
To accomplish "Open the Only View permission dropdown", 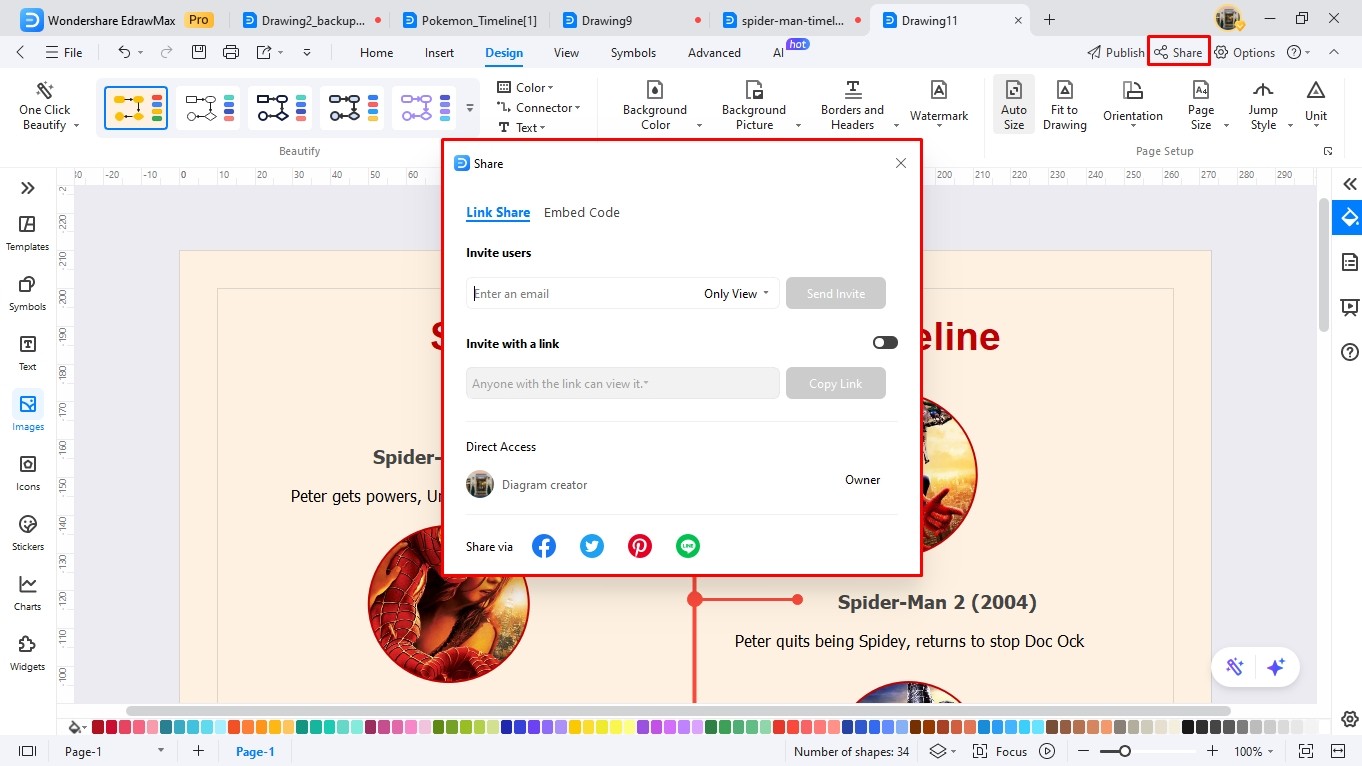I will [x=737, y=293].
